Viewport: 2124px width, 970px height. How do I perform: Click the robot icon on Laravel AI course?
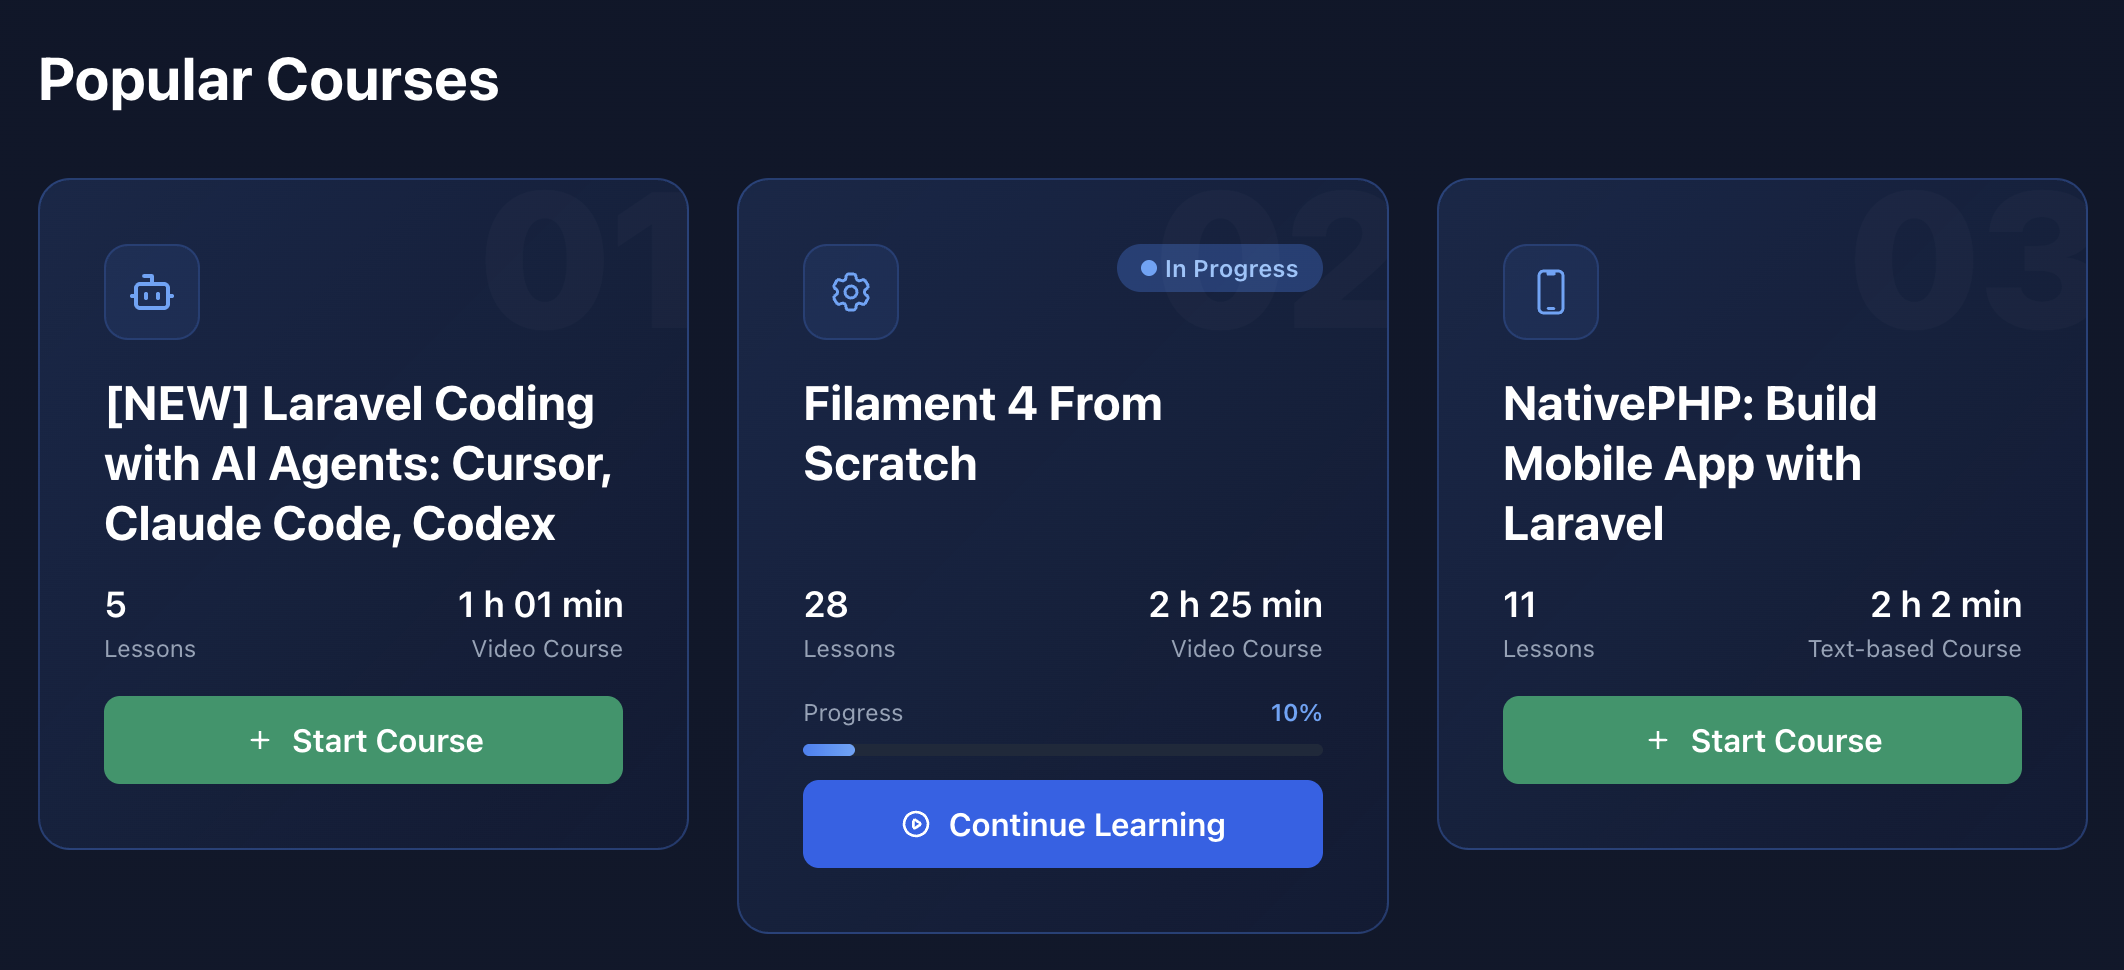[152, 292]
